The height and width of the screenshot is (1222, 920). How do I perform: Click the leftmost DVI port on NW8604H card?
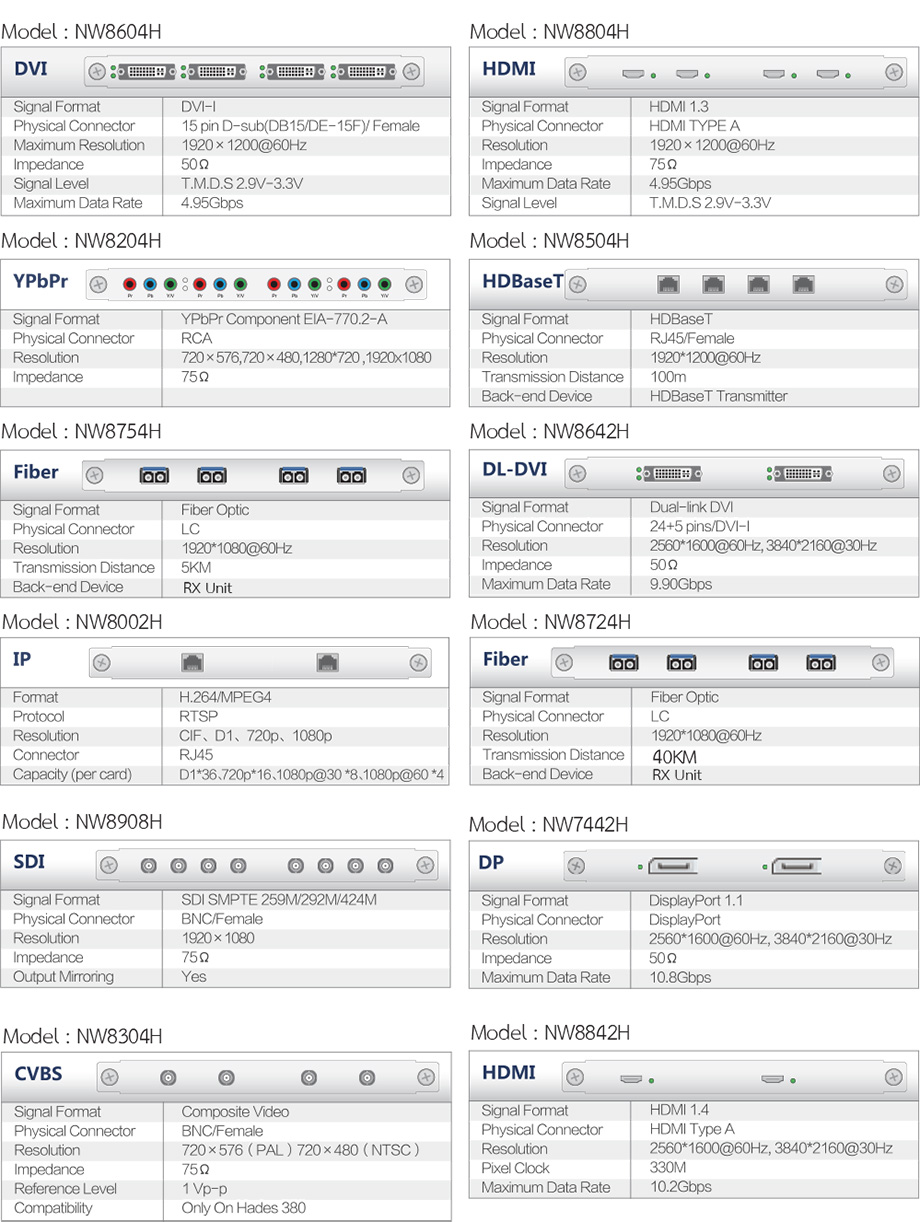point(149,72)
